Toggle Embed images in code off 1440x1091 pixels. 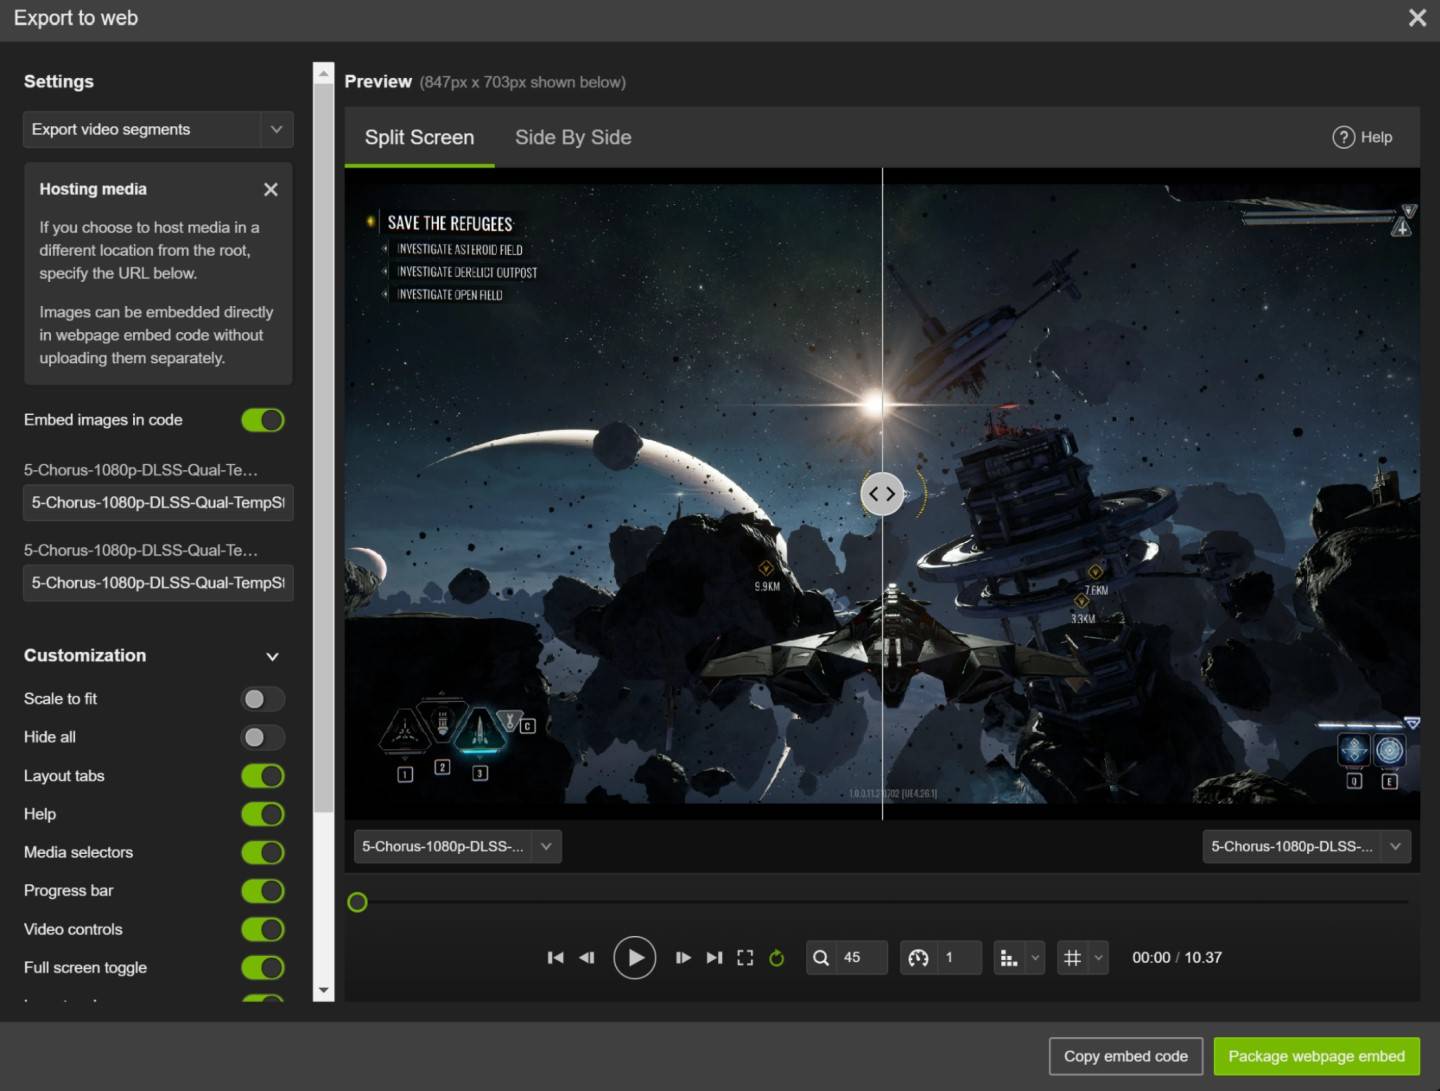(263, 421)
